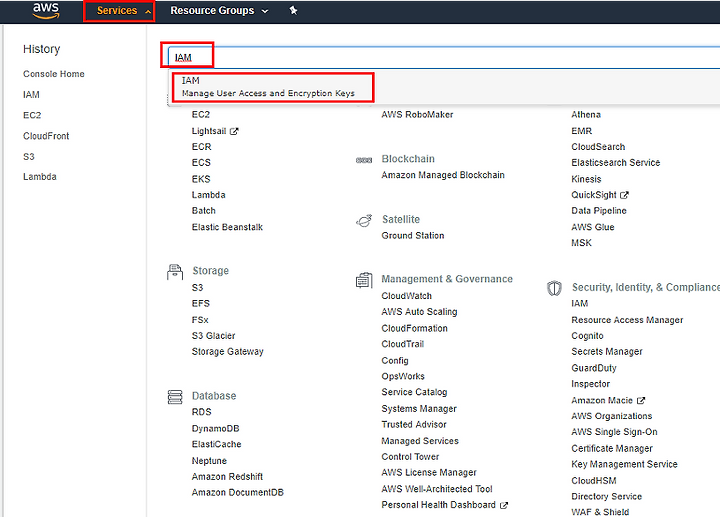Open Systems Manager service

419,409
